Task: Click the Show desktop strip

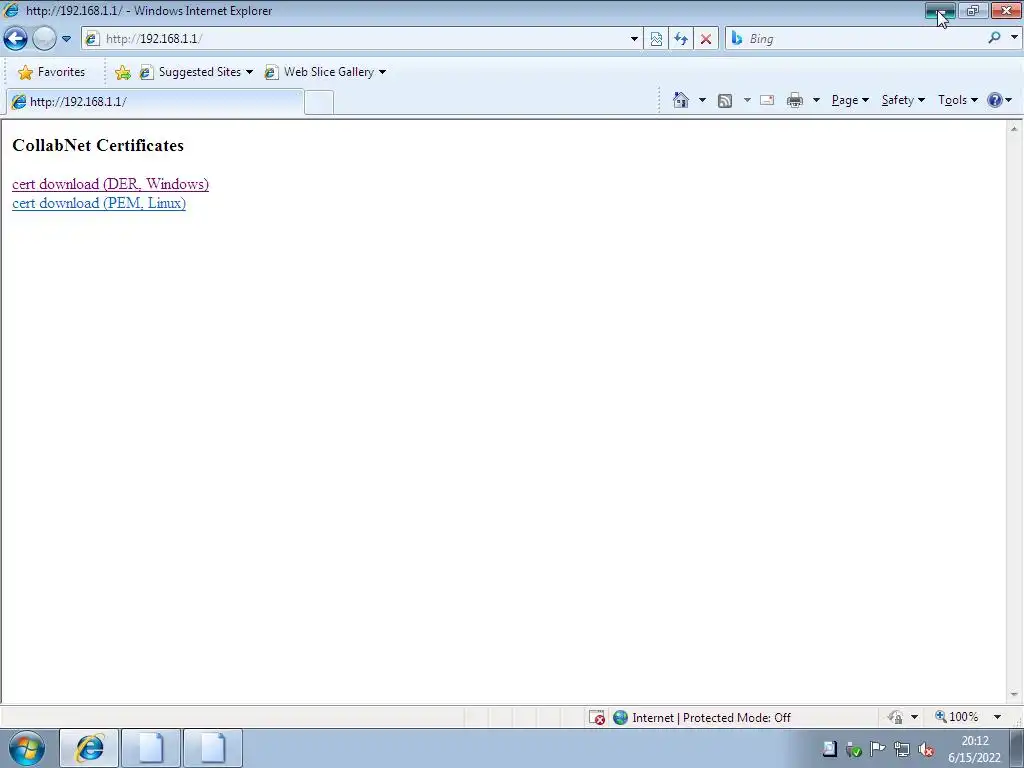Action: (x=1016, y=748)
